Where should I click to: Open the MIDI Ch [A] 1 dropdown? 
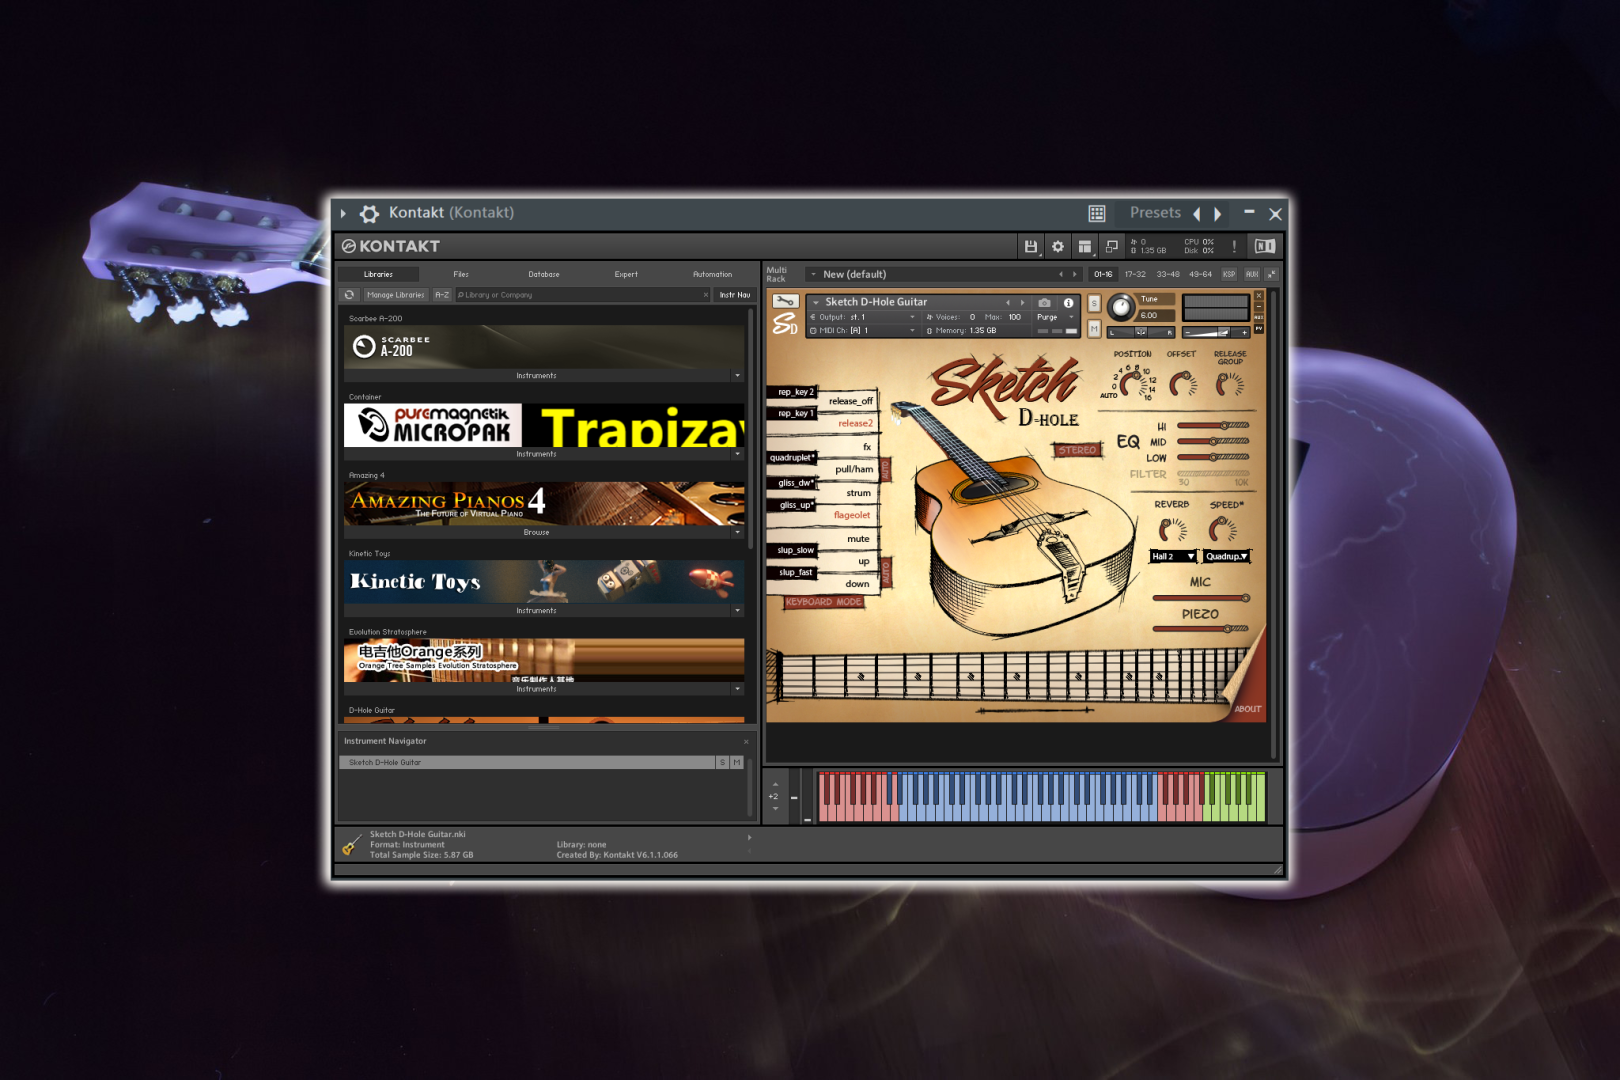(x=863, y=330)
